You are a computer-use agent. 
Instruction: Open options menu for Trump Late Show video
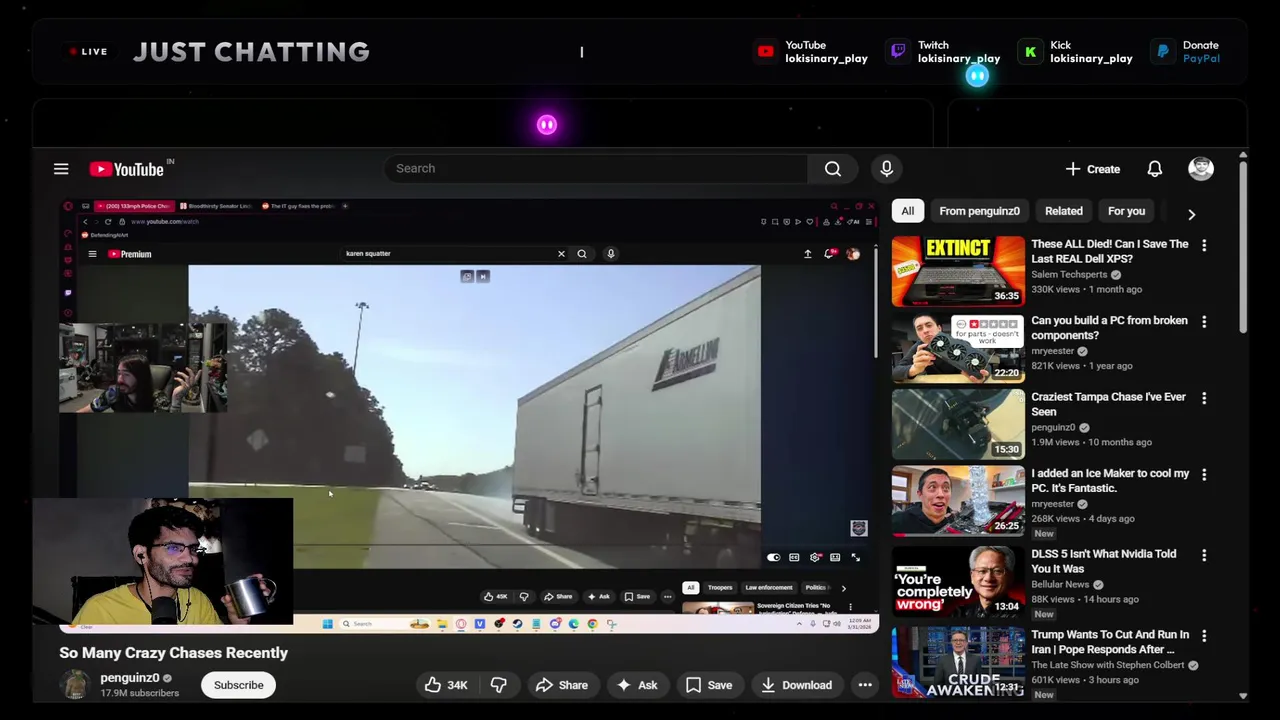pos(1204,636)
